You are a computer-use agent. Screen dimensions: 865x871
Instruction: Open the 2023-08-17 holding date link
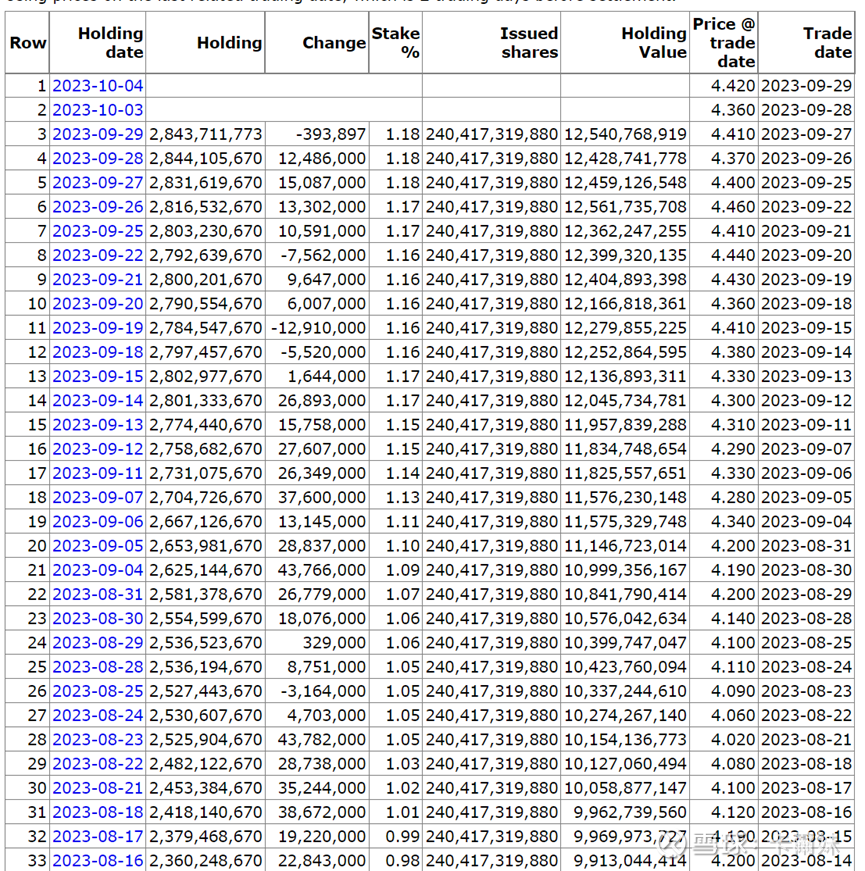(x=98, y=837)
